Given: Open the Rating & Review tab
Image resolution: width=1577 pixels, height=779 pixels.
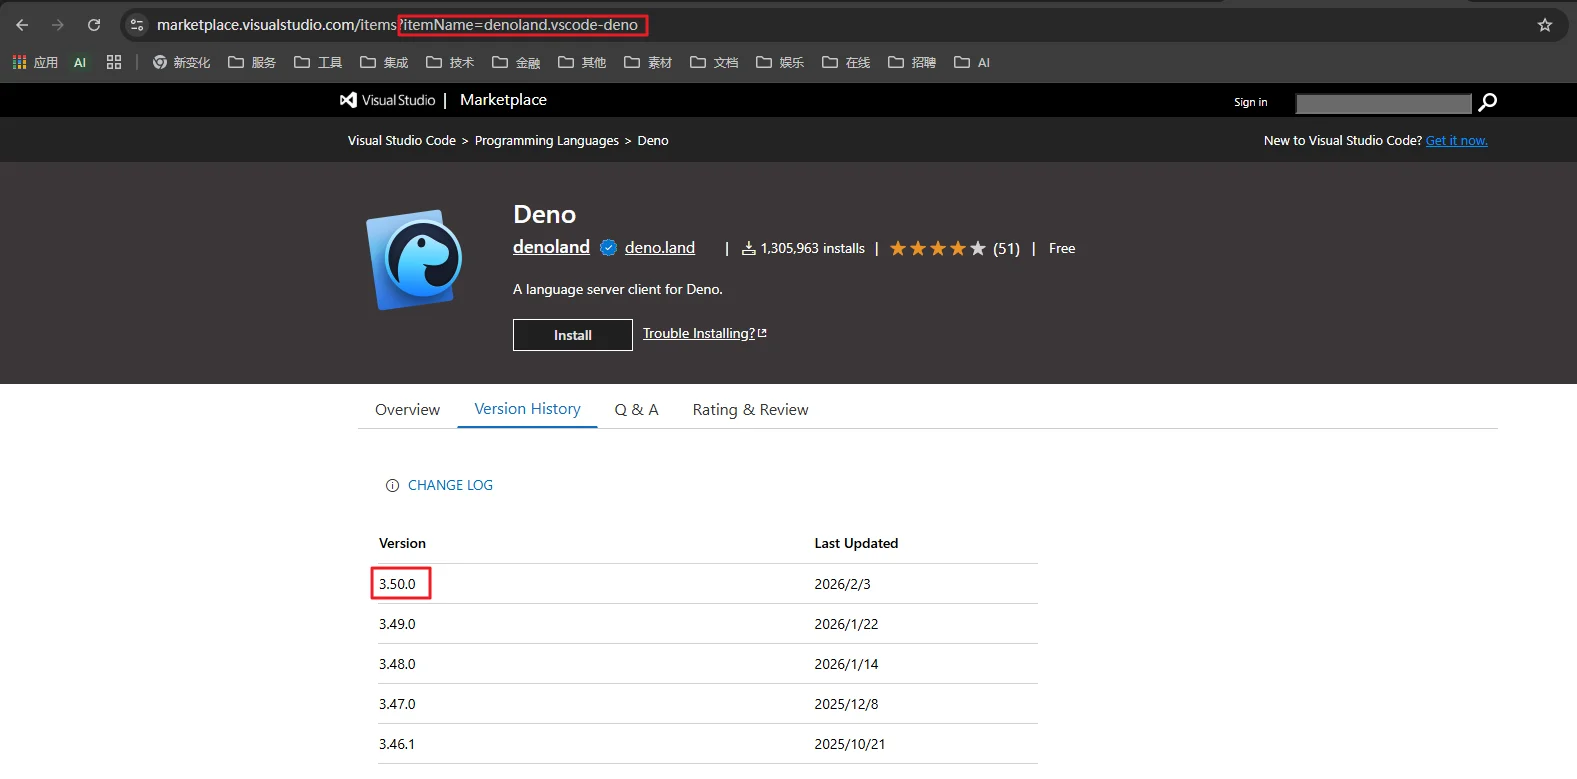Looking at the screenshot, I should (x=750, y=410).
